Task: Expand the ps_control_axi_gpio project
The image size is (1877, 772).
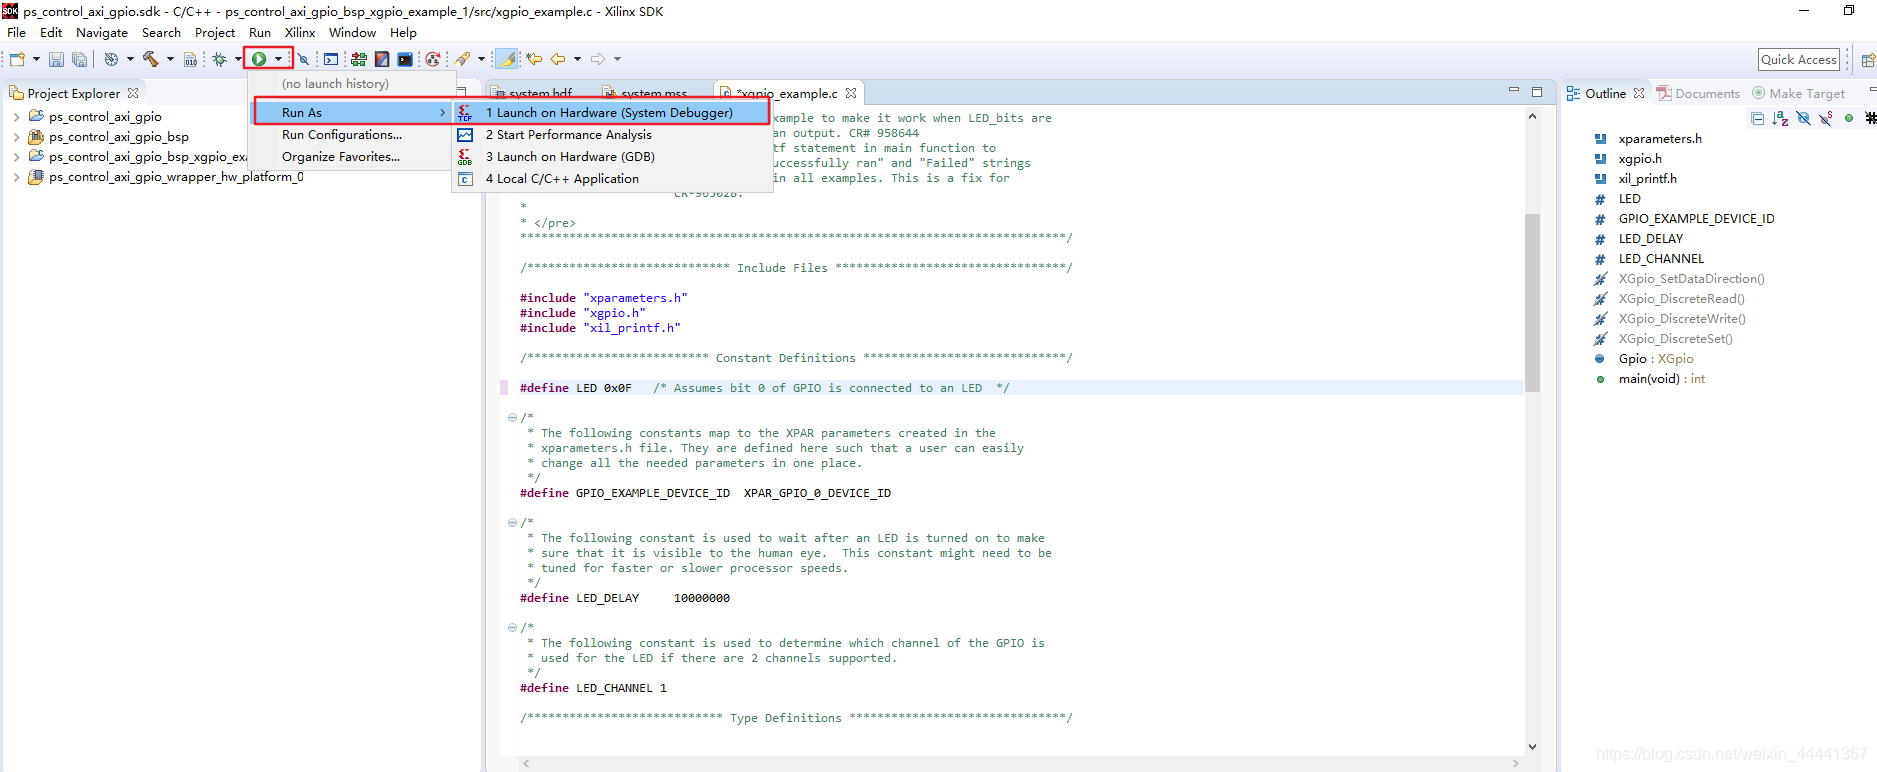Action: [16, 117]
